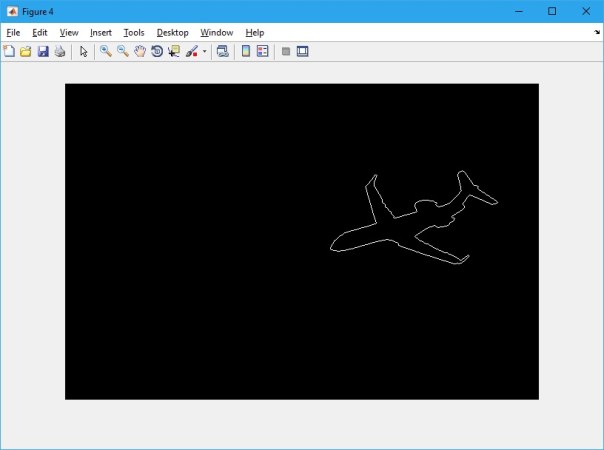Expand the Brush tool color dropdown arrow
The width and height of the screenshot is (604, 450).
coord(205,51)
